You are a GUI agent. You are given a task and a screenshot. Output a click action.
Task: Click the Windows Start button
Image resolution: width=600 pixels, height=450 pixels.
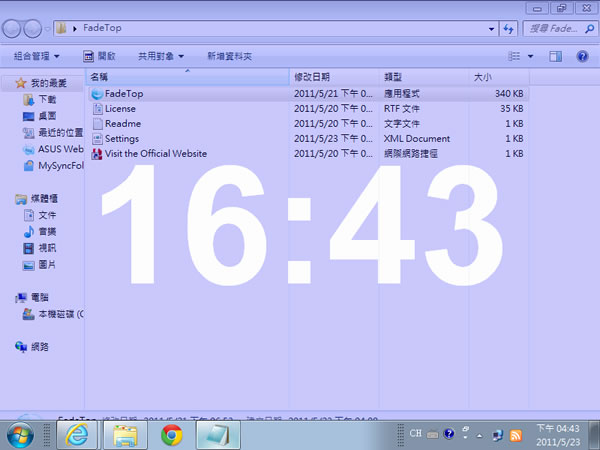[x=21, y=435]
